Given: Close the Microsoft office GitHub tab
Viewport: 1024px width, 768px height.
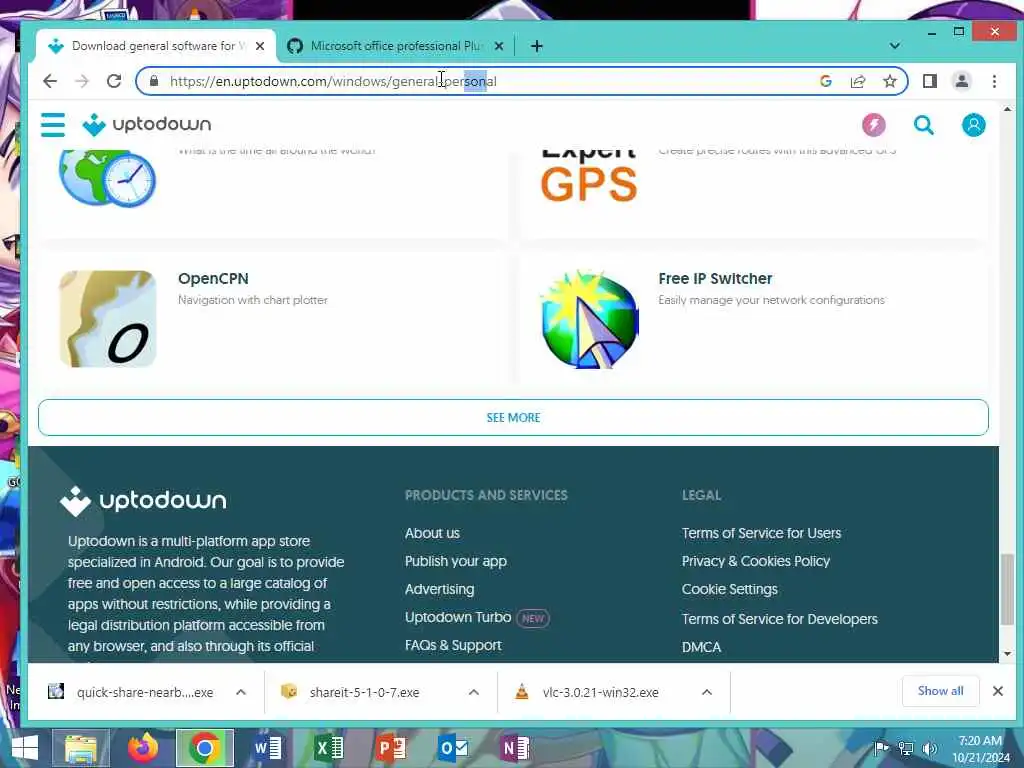Looking at the screenshot, I should click(499, 46).
